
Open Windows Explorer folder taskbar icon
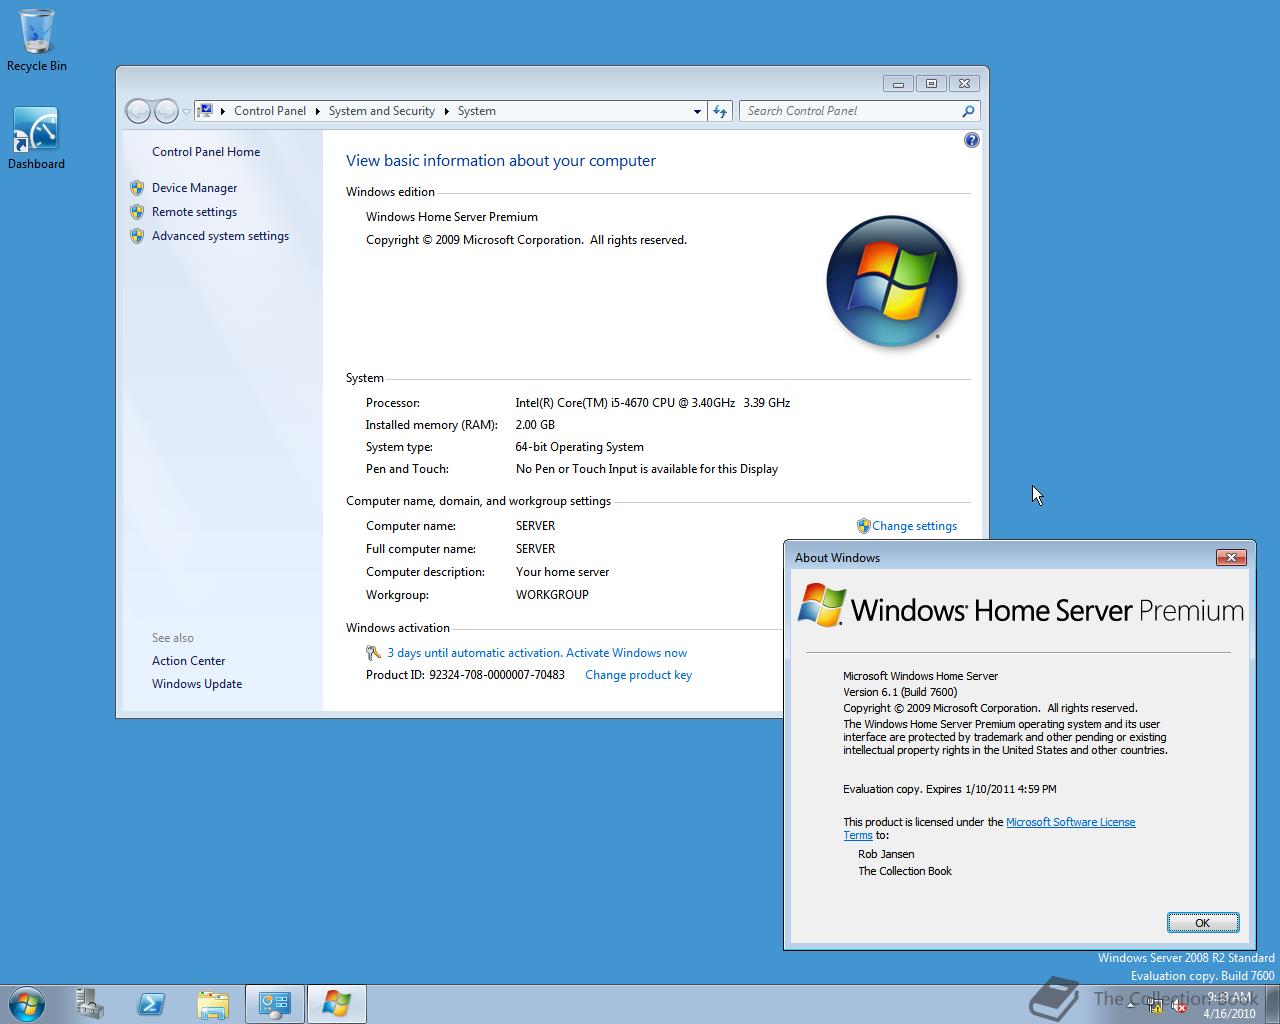(x=212, y=1003)
